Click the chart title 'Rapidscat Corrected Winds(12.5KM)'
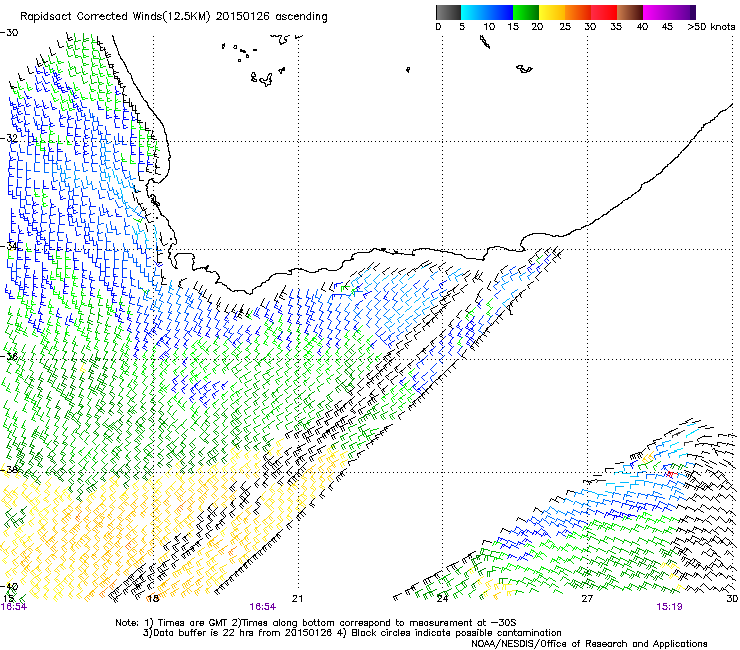 point(115,17)
